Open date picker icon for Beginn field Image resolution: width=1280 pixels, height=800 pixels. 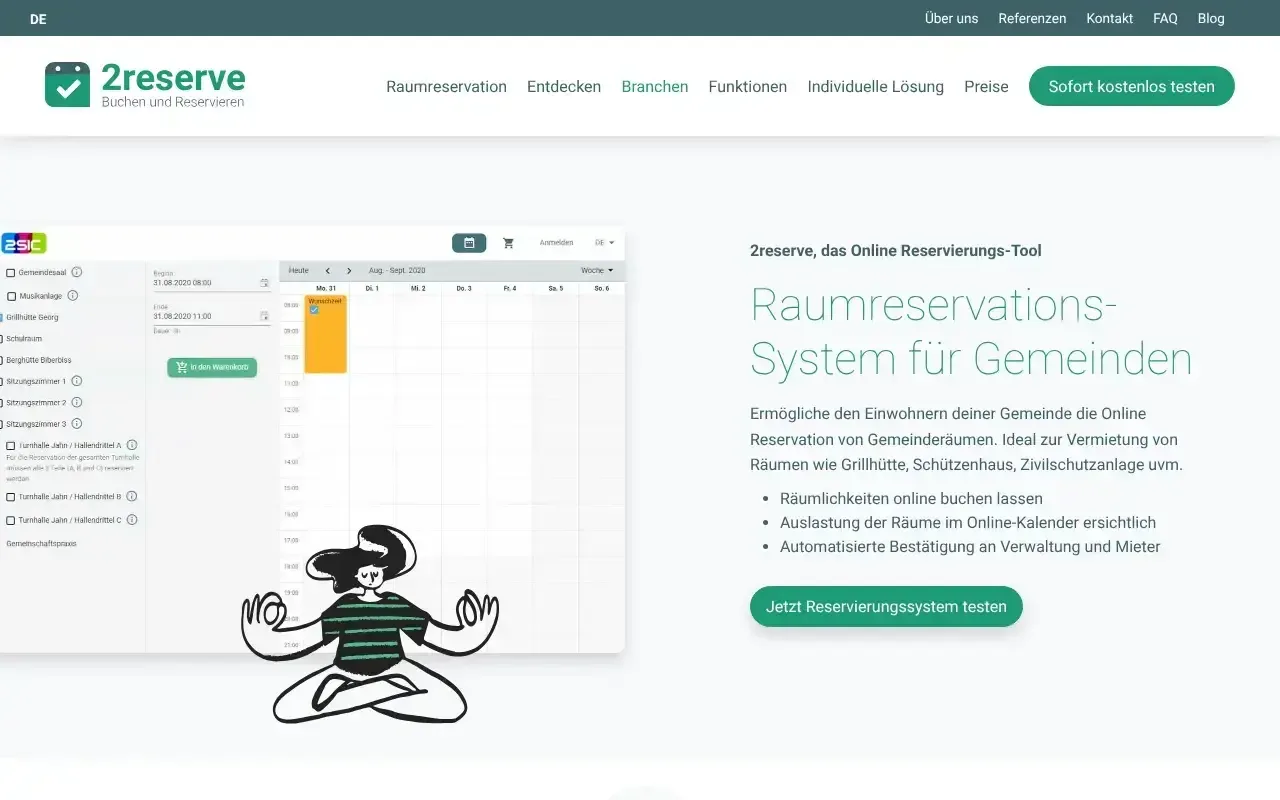(x=264, y=283)
